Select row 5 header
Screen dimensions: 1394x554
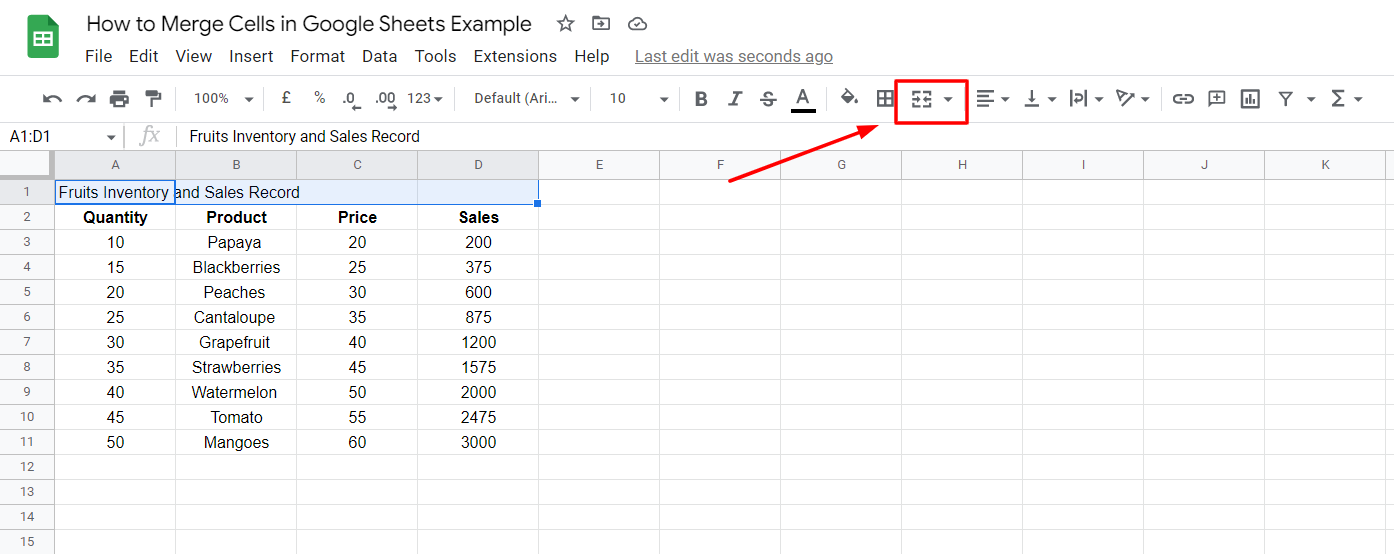(x=27, y=292)
